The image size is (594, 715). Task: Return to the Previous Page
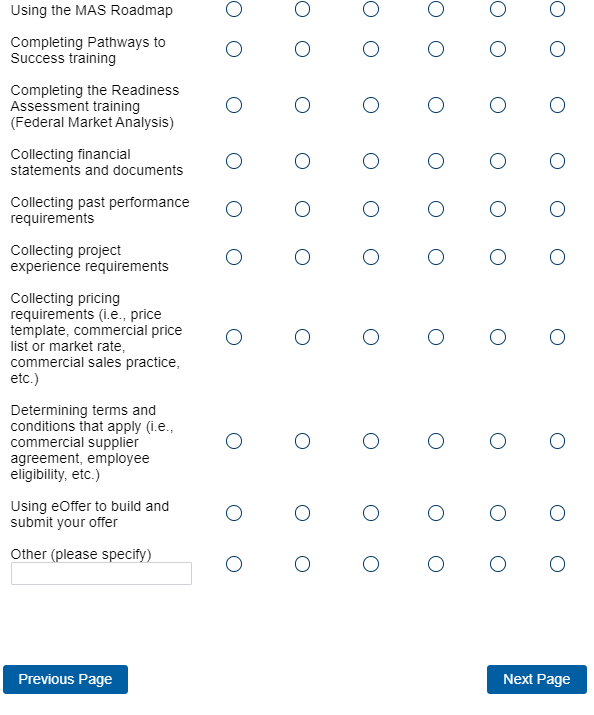[65, 679]
